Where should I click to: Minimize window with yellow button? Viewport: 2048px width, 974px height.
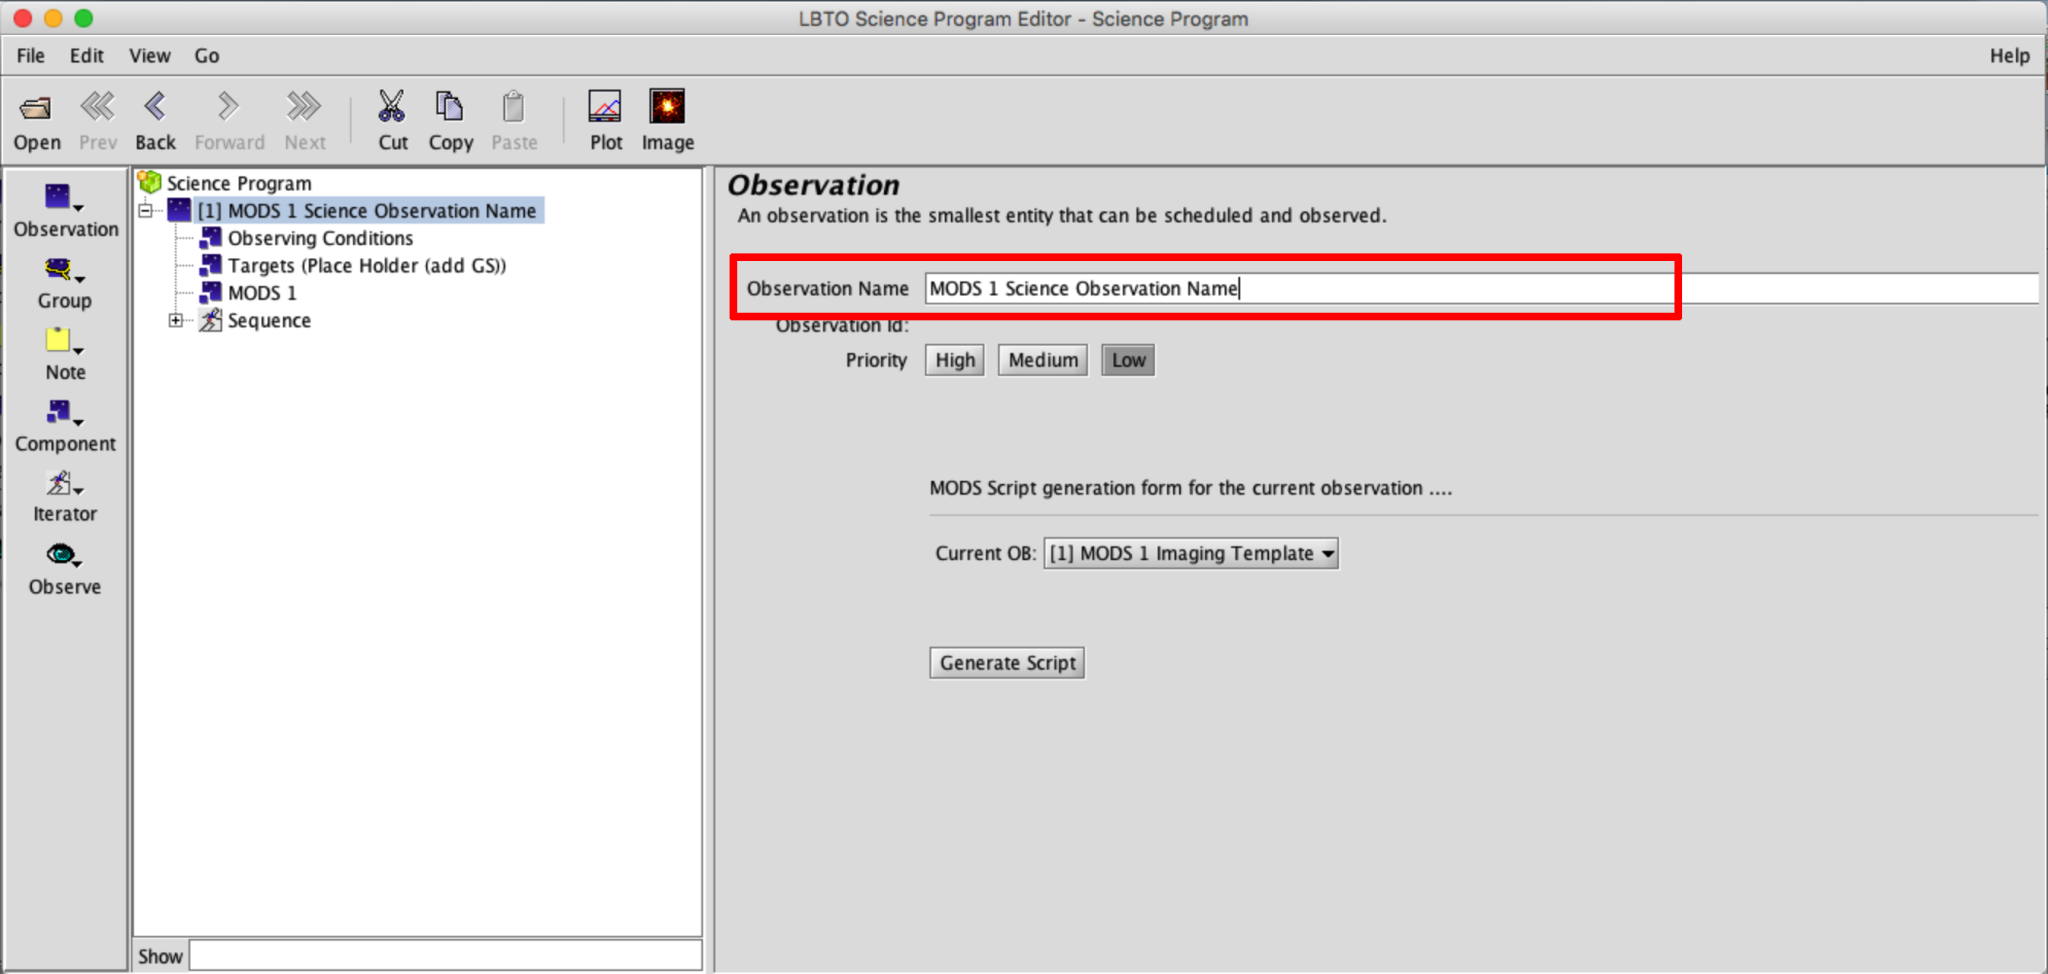coord(54,18)
